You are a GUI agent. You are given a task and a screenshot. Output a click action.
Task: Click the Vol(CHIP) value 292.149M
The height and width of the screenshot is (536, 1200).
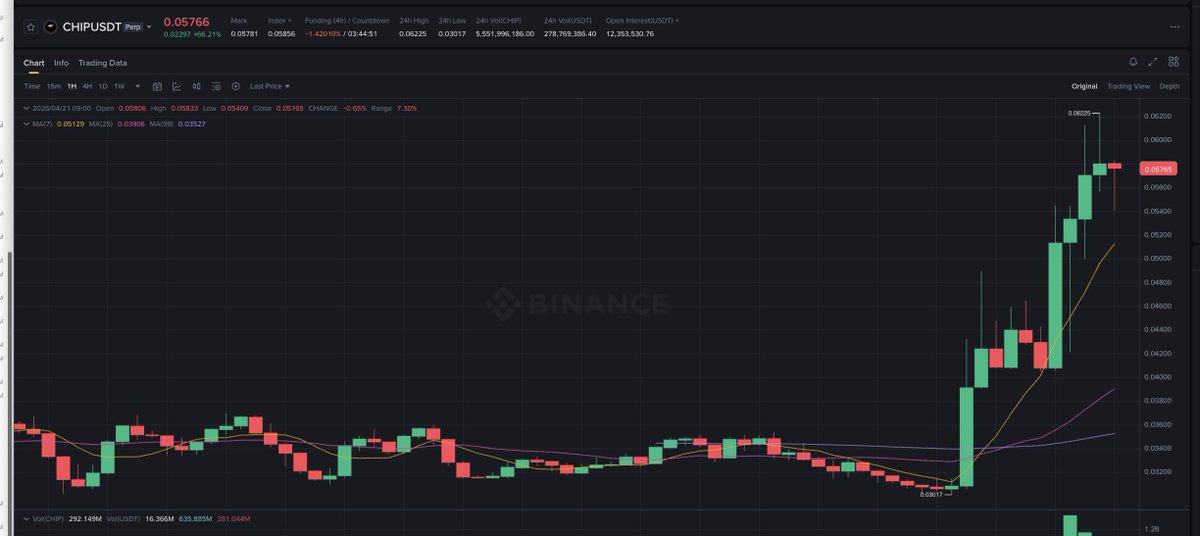[84, 519]
